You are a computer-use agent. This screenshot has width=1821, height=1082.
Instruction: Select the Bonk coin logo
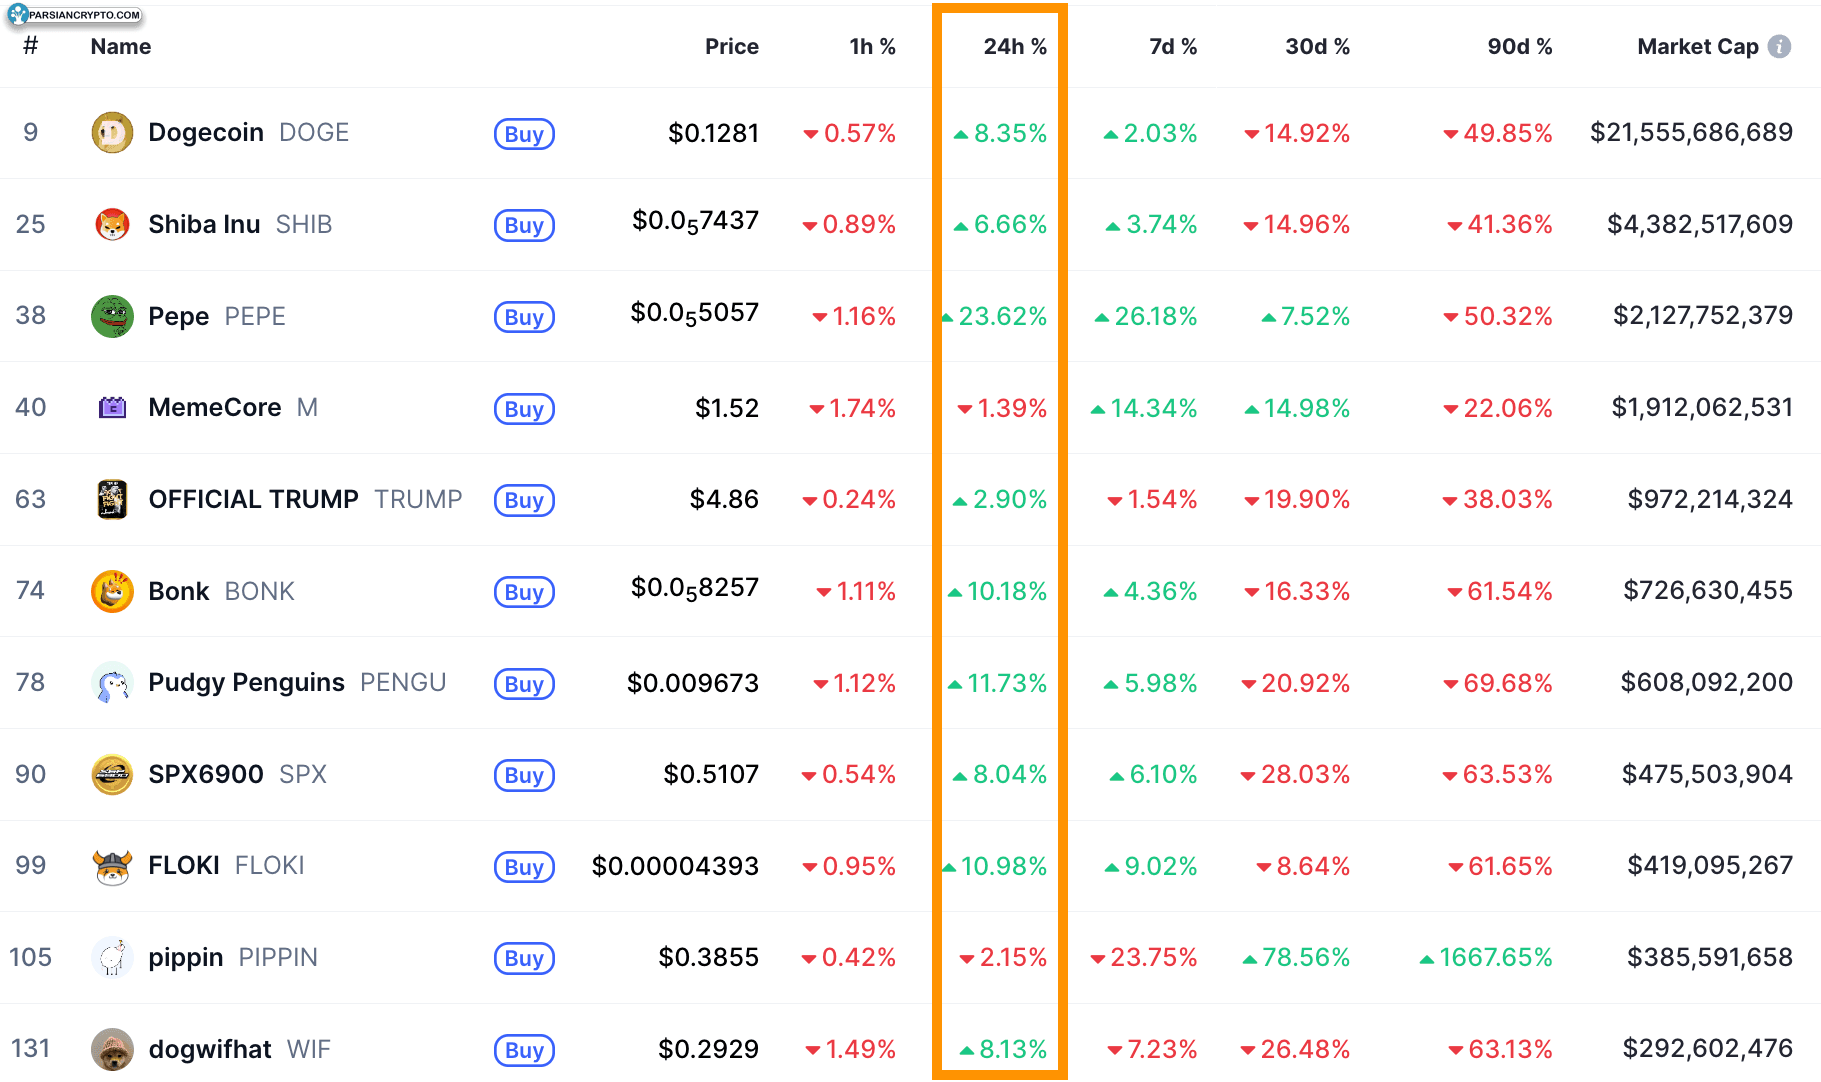[112, 591]
